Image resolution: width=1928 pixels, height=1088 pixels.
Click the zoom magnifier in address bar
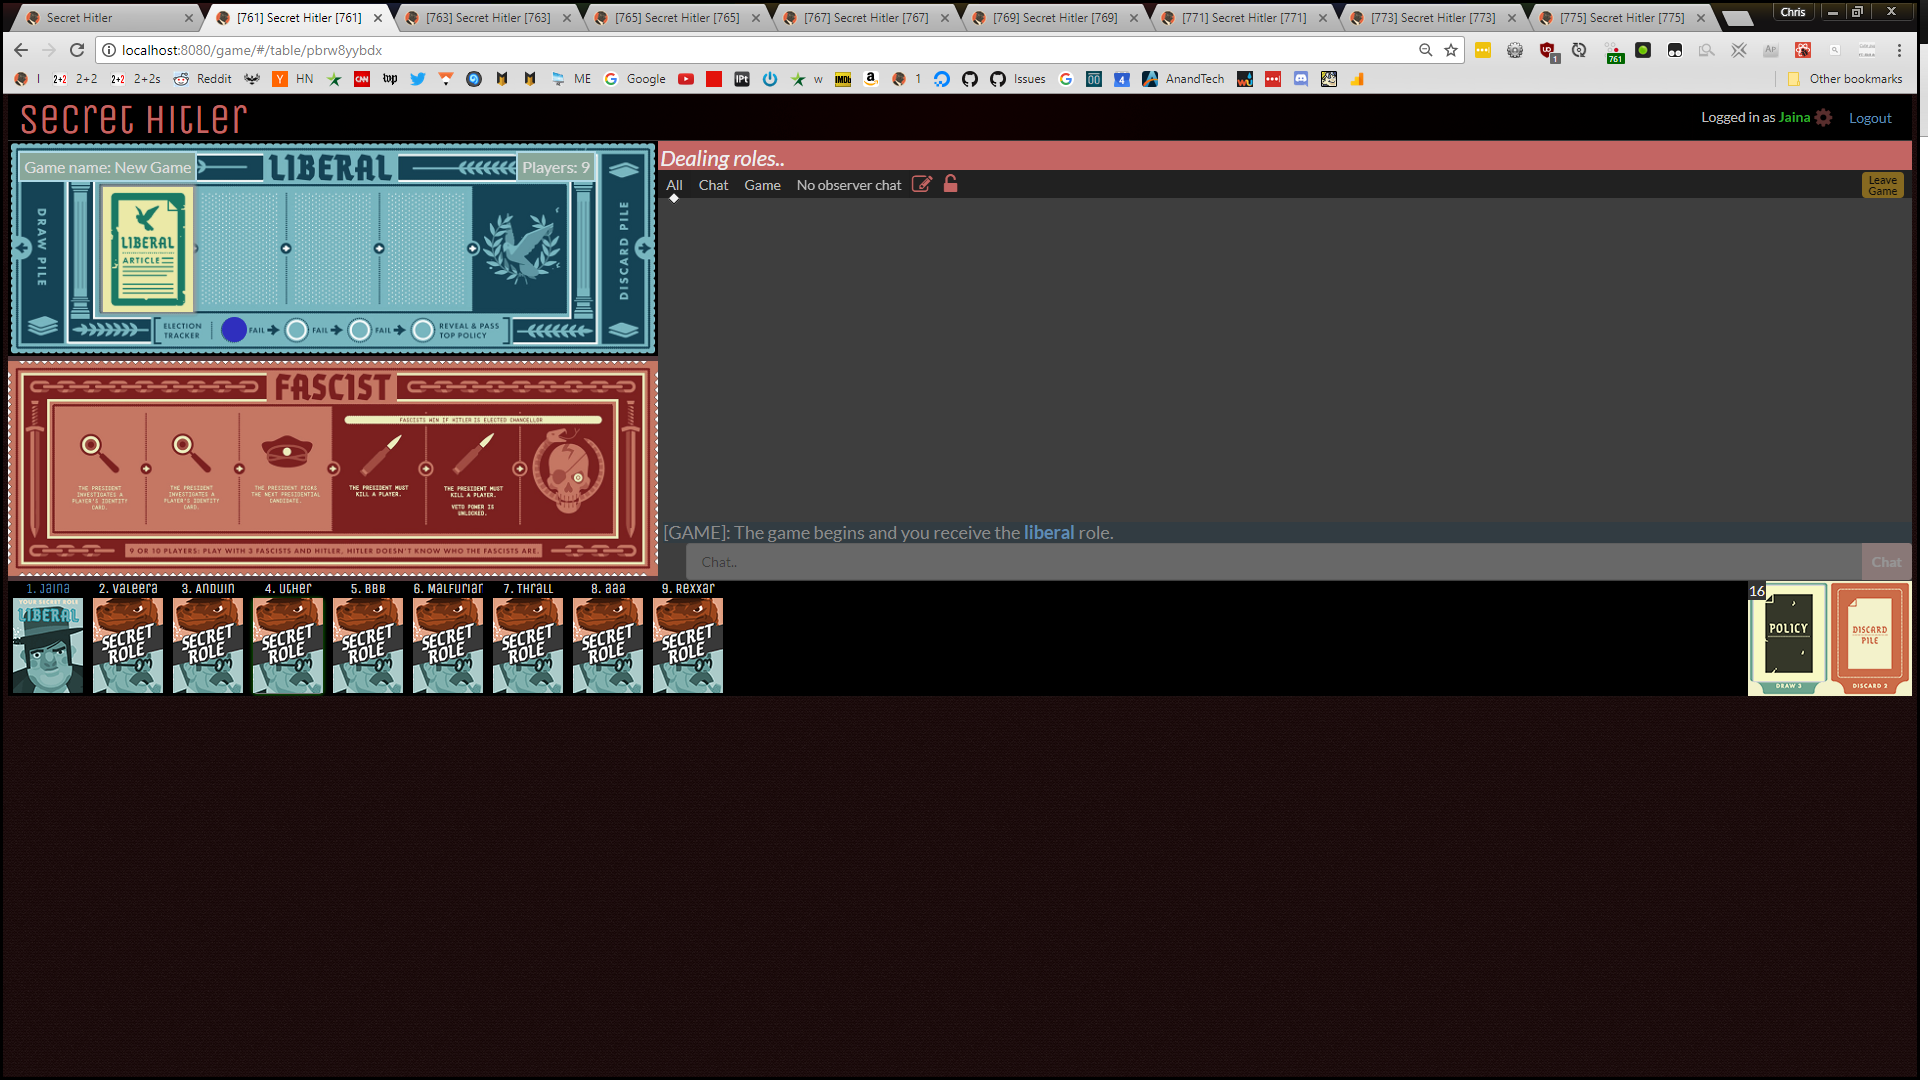coord(1425,50)
